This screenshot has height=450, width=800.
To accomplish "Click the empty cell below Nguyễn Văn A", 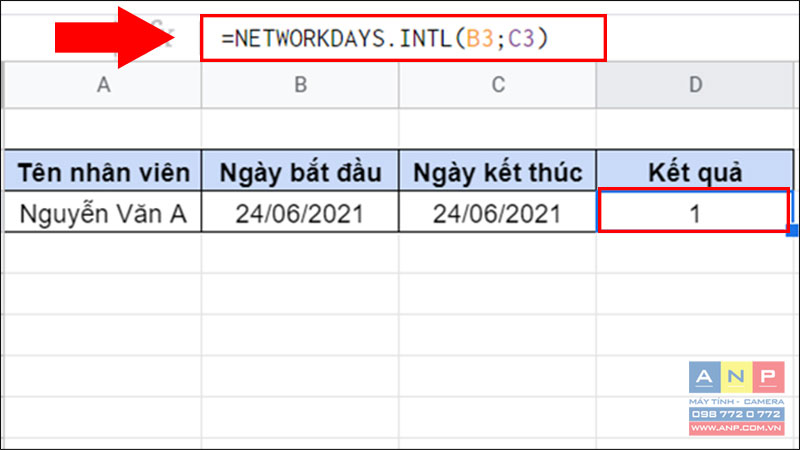I will (x=101, y=252).
